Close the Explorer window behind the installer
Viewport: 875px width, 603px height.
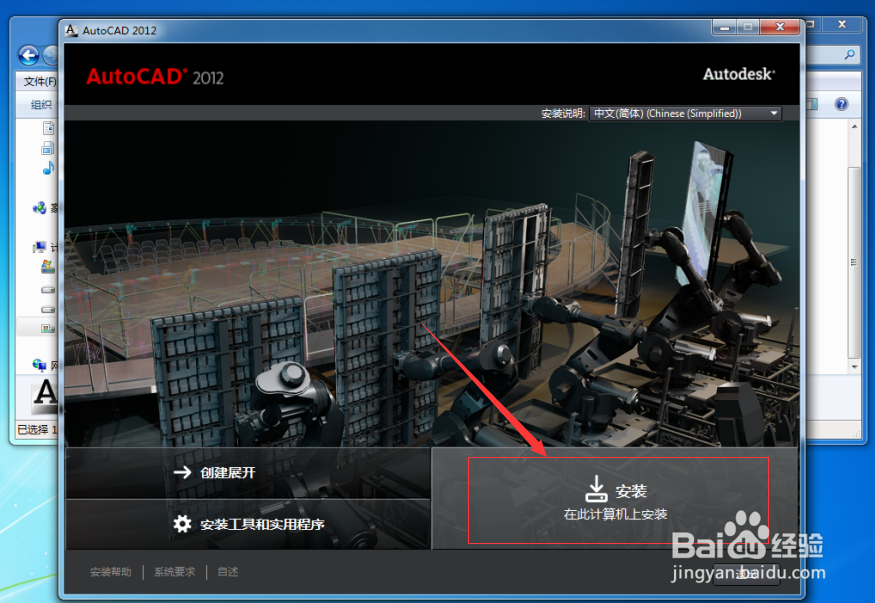[x=842, y=25]
